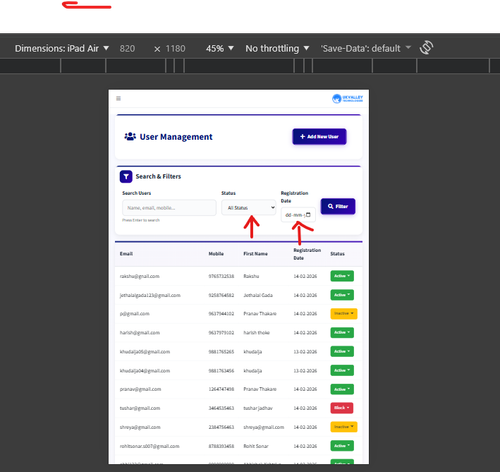This screenshot has height=472, width=500.
Task: Select the harish@gmail.com email cell
Action: (140, 333)
